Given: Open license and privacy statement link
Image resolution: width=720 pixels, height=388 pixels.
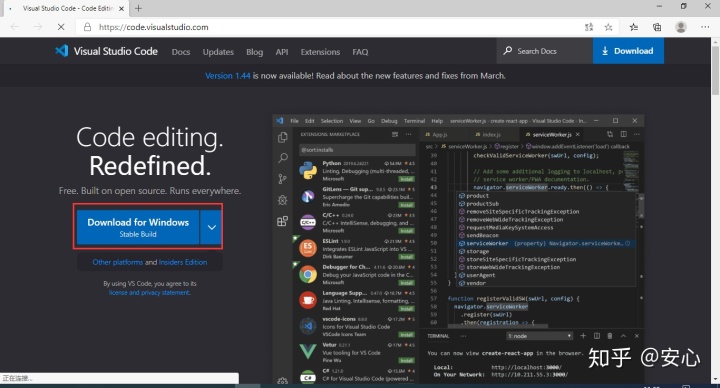Looking at the screenshot, I should (x=149, y=292).
